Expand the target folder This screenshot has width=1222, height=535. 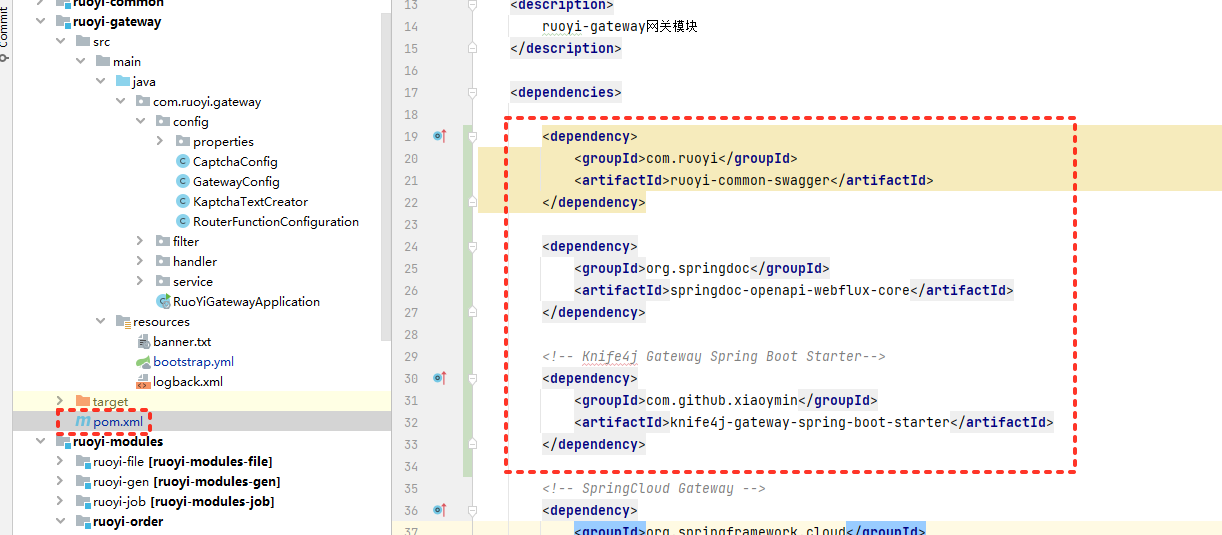click(x=60, y=402)
